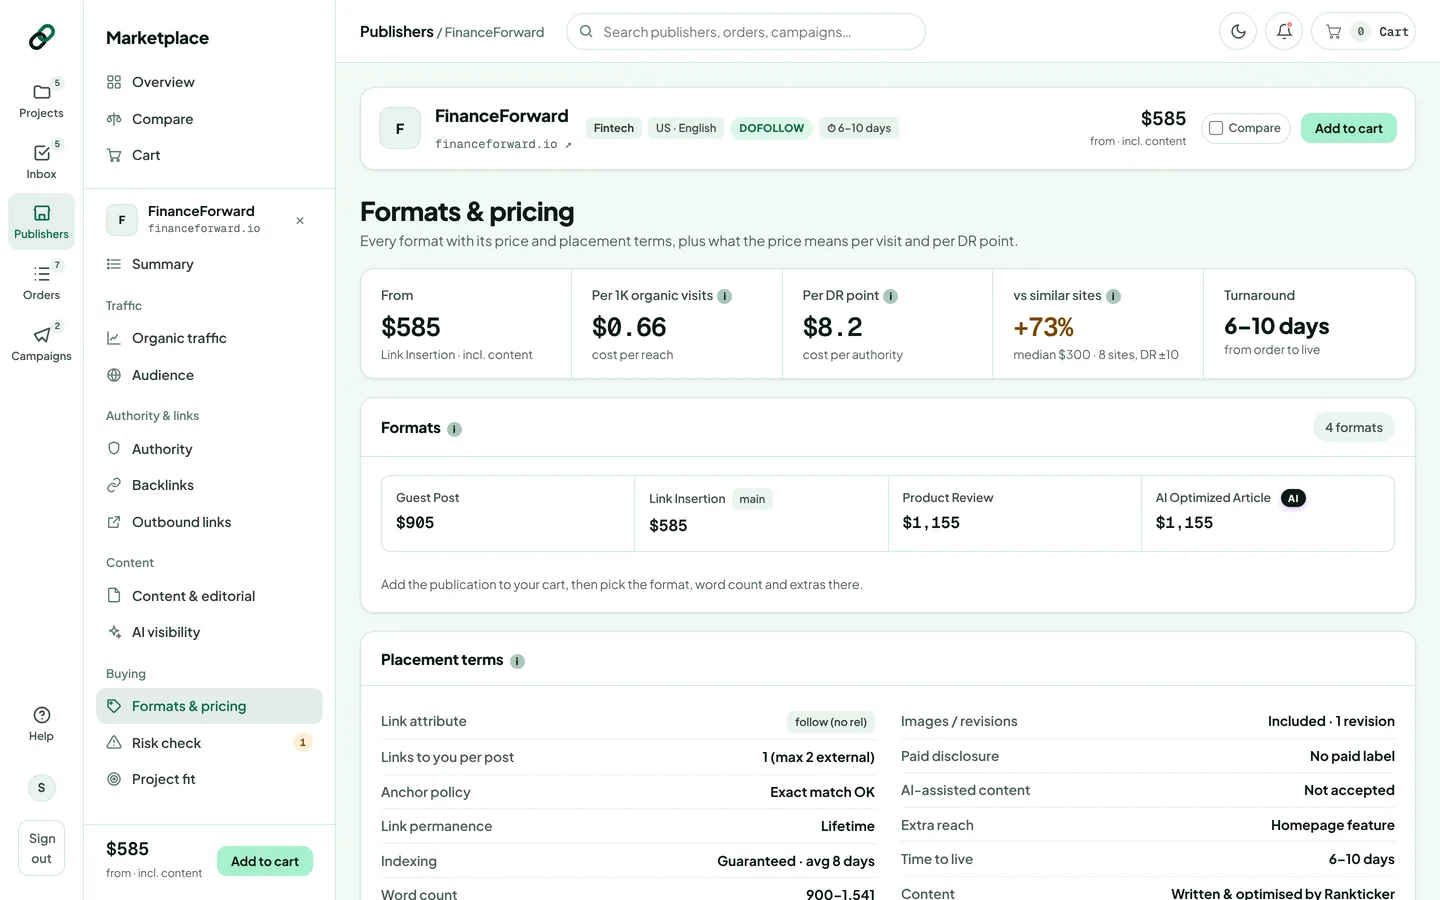Screen dimensions: 1440x900
Task: Open the Summary page
Action: pyautogui.click(x=209, y=264)
